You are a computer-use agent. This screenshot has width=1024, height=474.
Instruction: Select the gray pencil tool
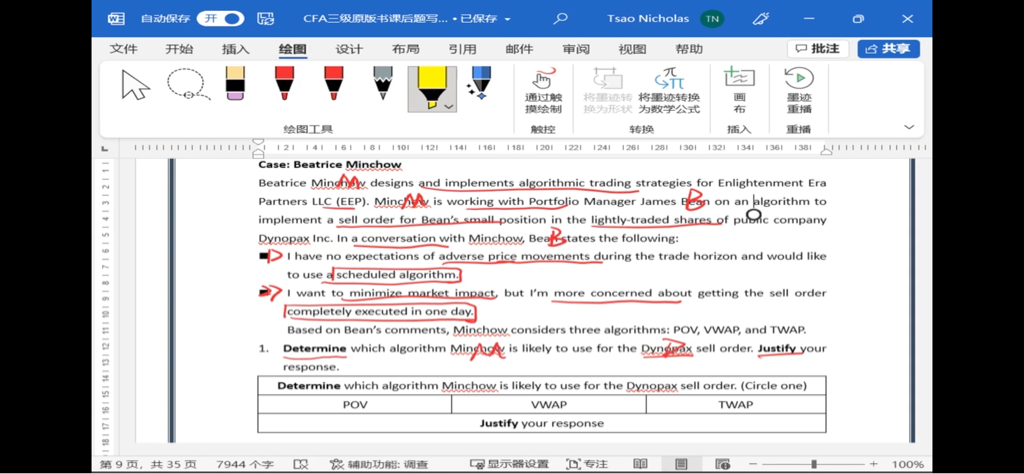click(x=383, y=83)
